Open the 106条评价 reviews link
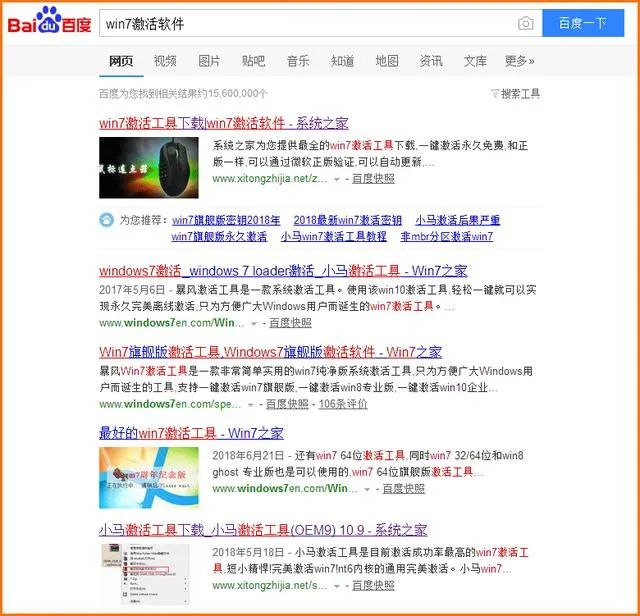Image resolution: width=640 pixels, height=616 pixels. tap(343, 404)
